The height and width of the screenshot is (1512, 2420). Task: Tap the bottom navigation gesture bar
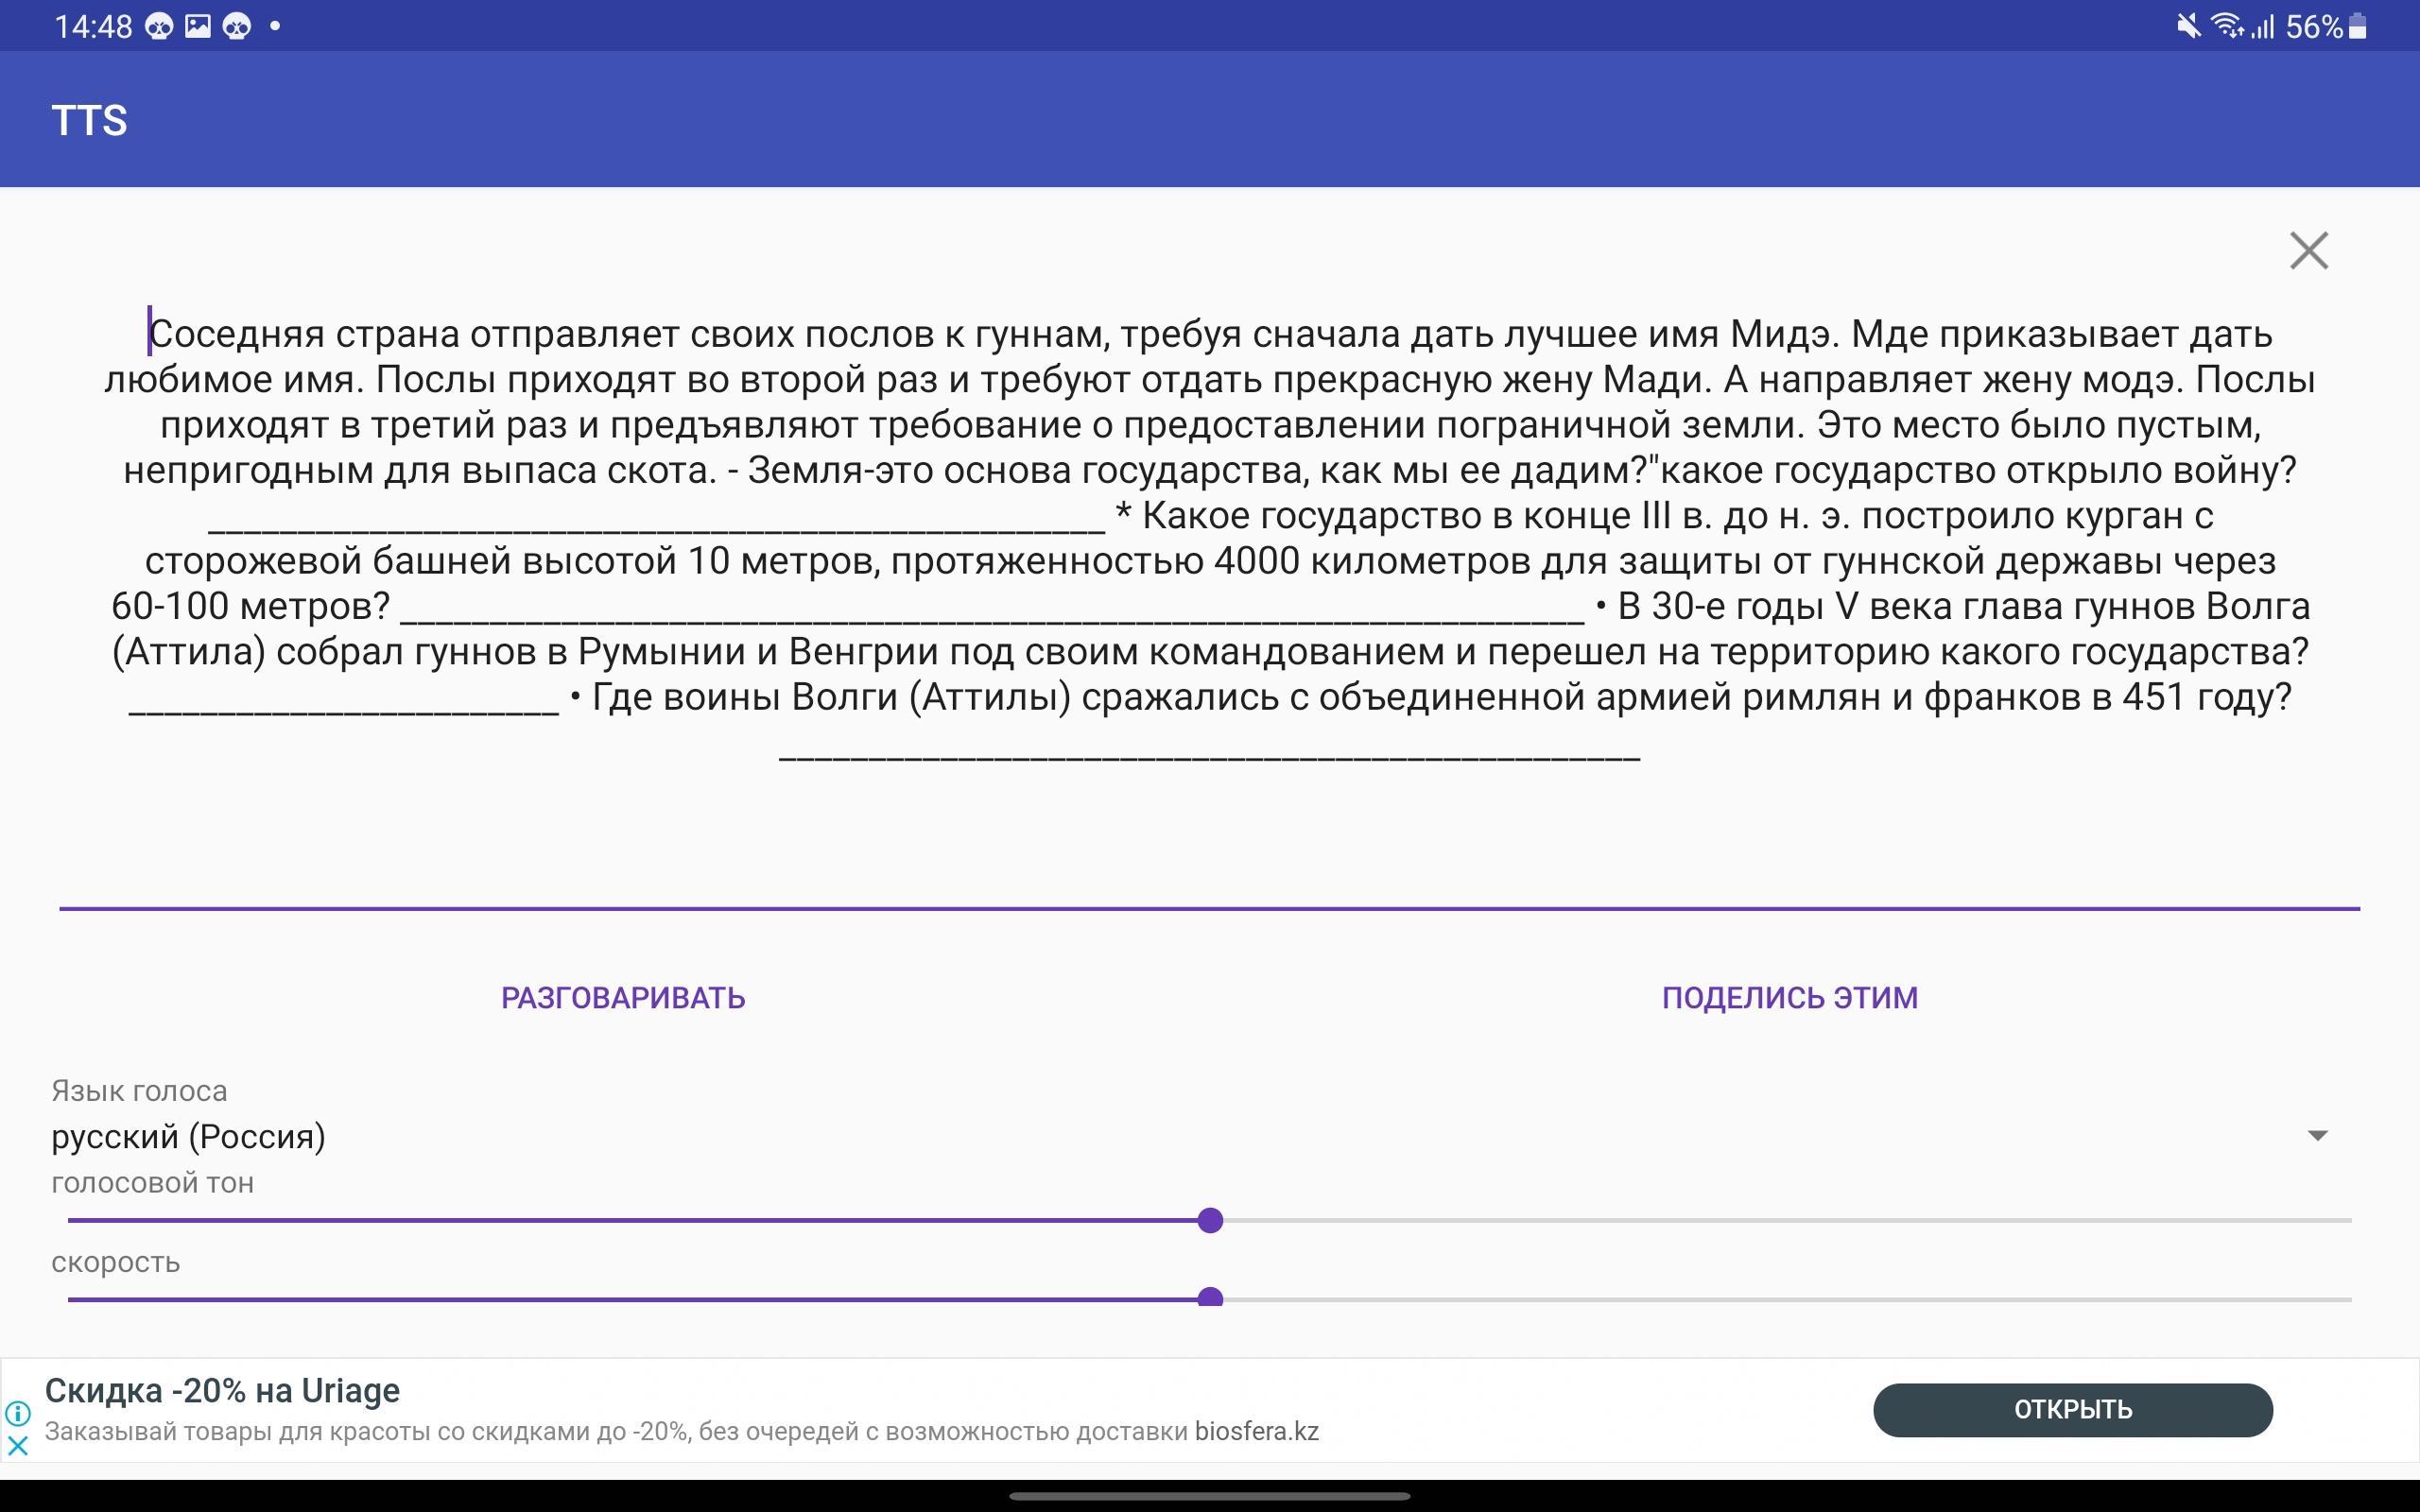click(1210, 1496)
